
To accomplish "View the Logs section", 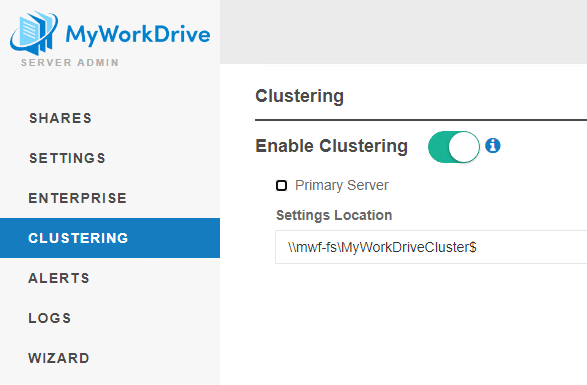I will tap(50, 318).
